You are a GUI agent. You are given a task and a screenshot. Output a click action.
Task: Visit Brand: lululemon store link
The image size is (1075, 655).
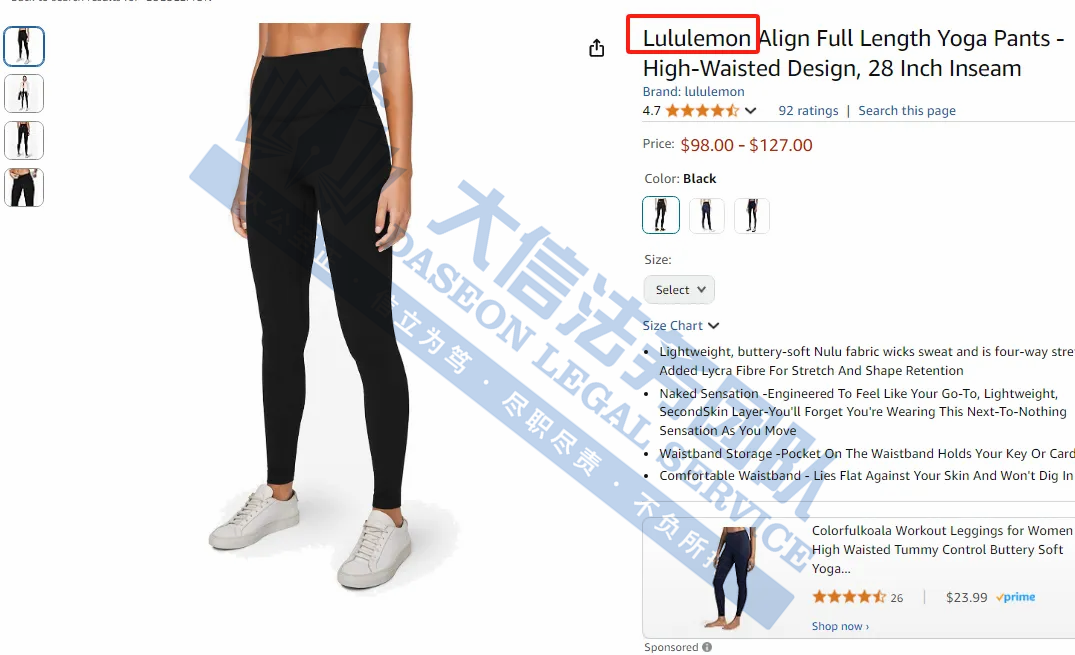pos(693,91)
